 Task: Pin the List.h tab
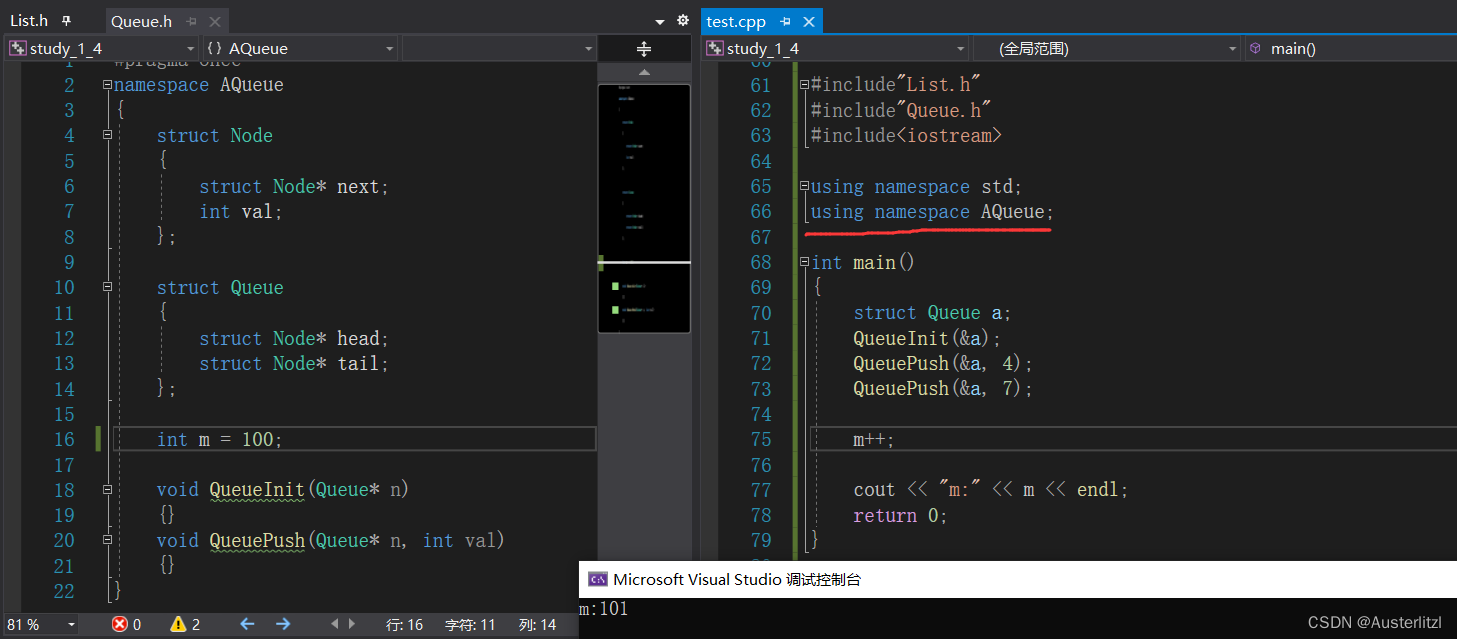pos(67,20)
